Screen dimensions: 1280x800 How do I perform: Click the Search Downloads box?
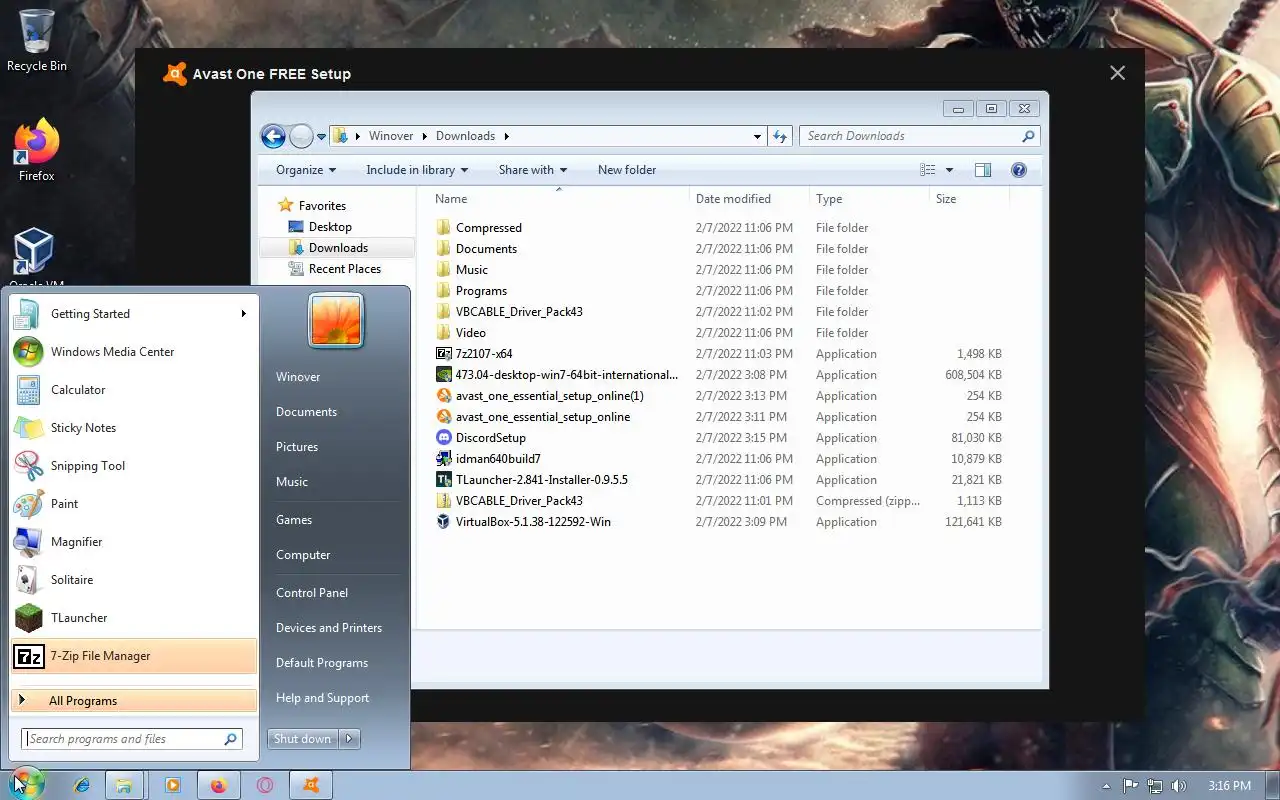coord(919,136)
